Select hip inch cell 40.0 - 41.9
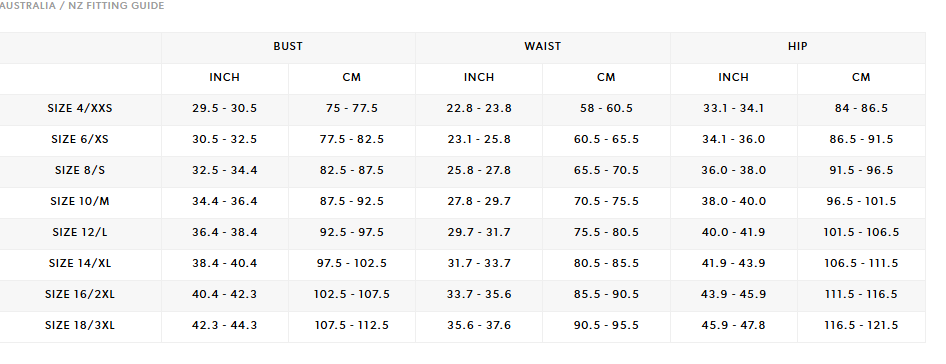The image size is (946, 364). point(734,232)
